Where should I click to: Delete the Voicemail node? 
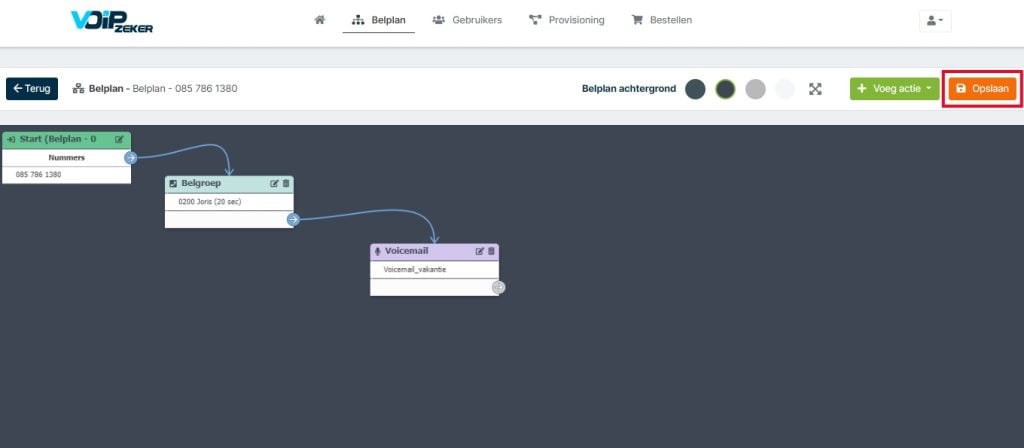(x=491, y=251)
